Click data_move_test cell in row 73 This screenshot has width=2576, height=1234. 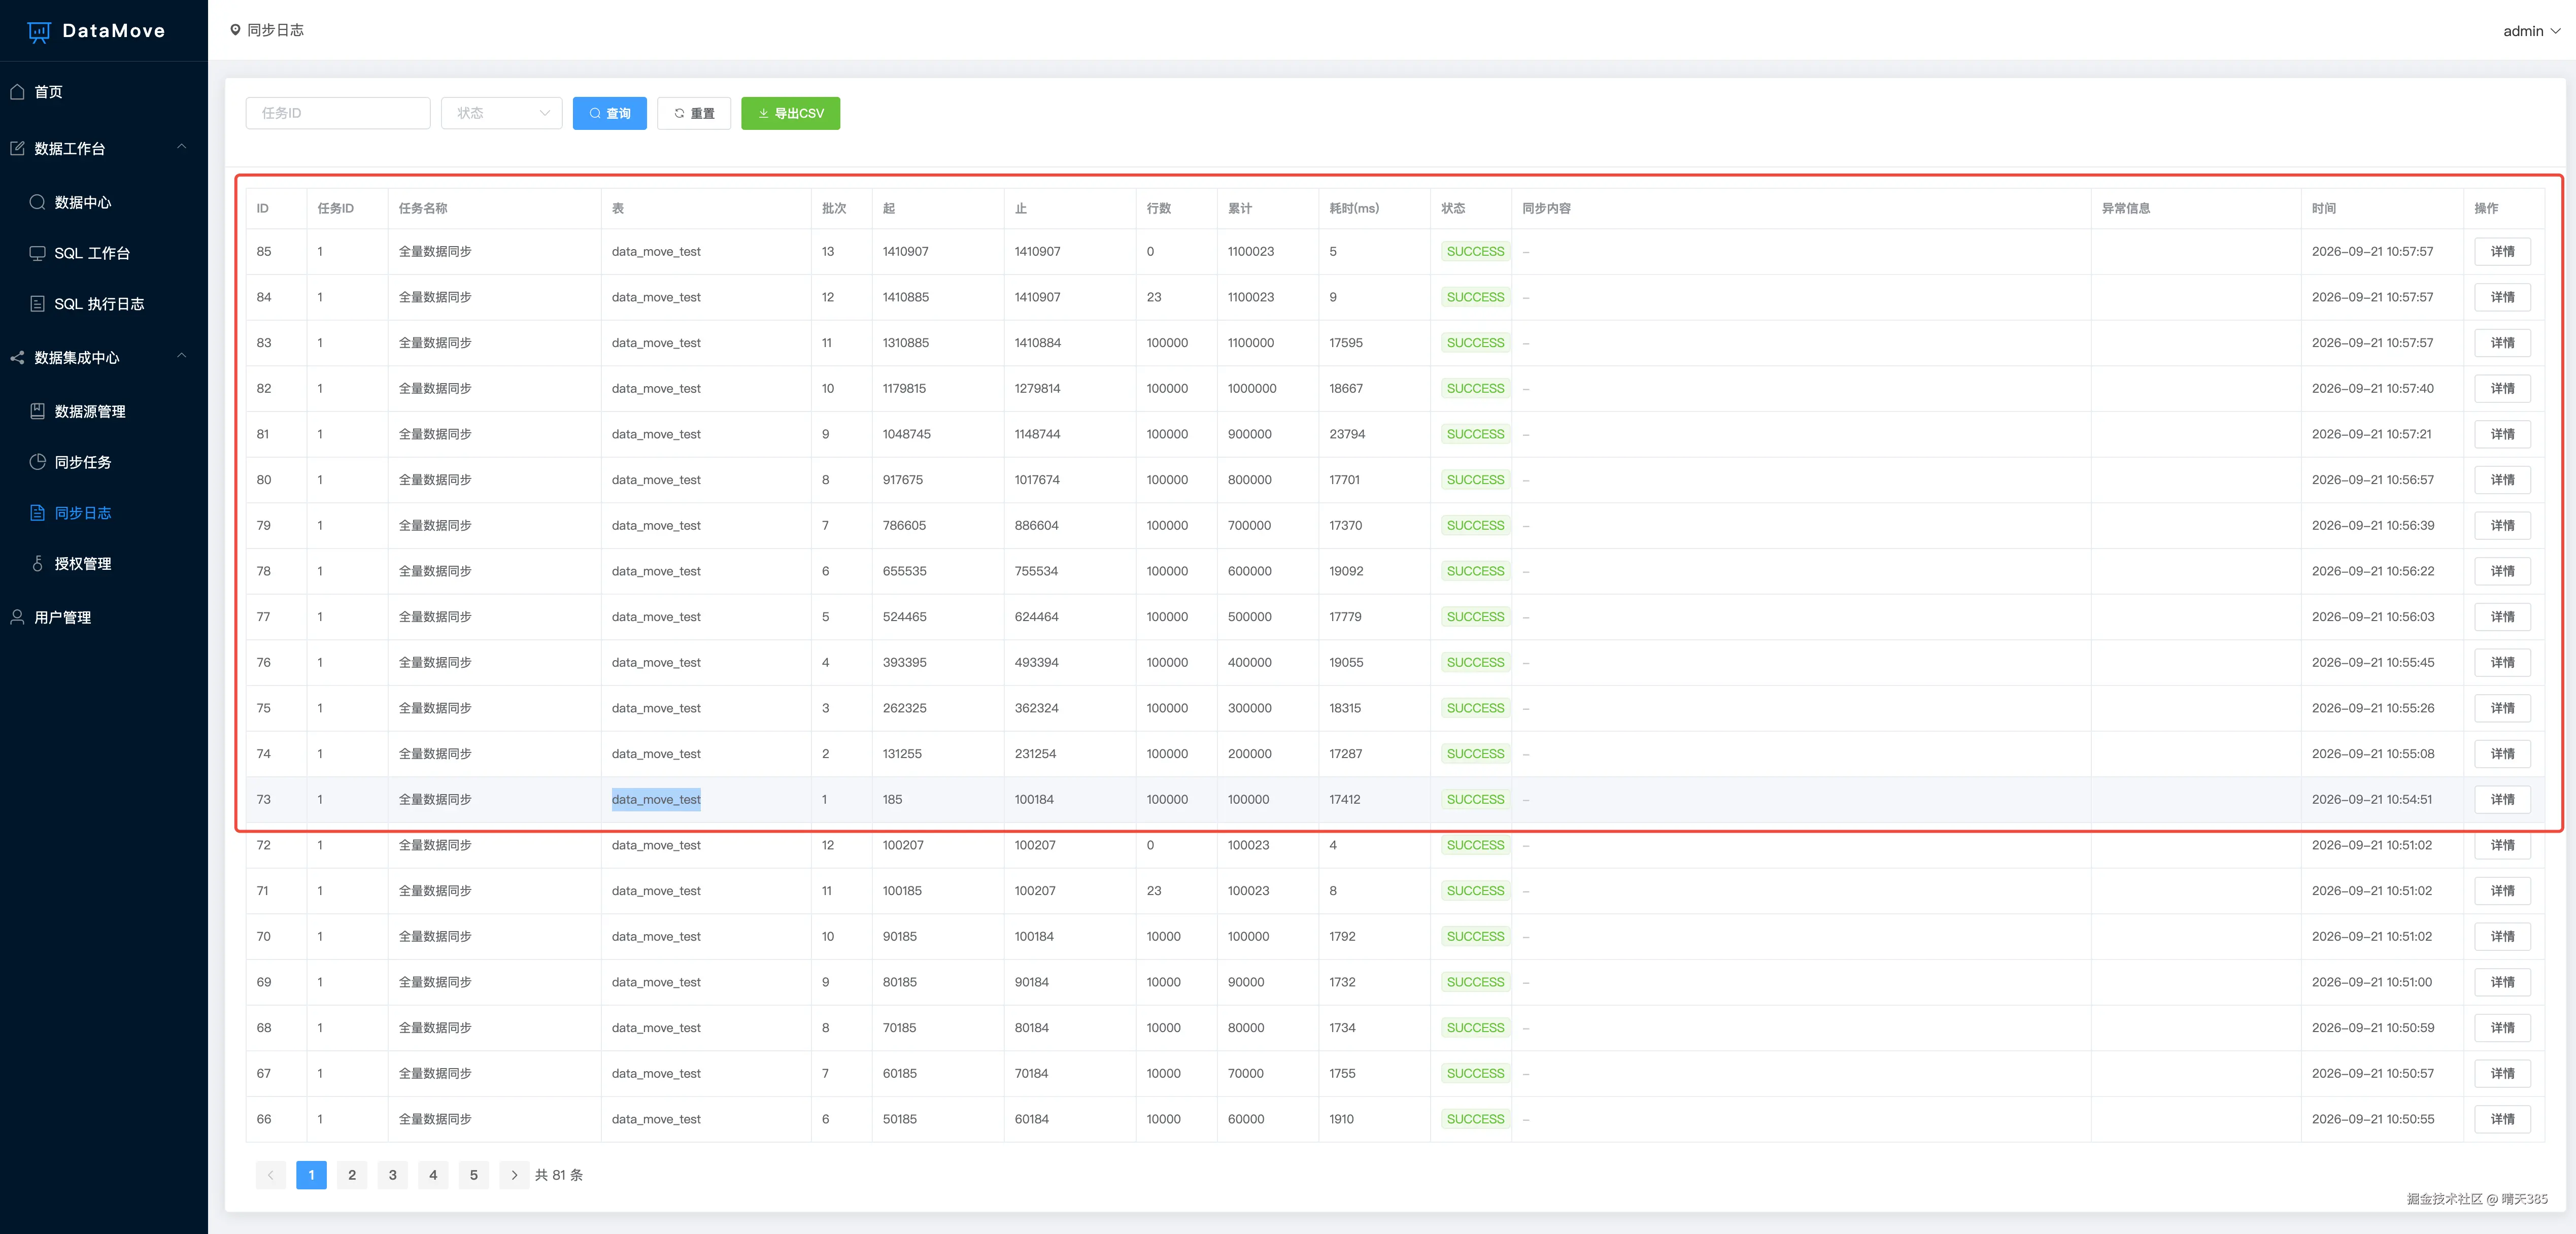coord(656,799)
